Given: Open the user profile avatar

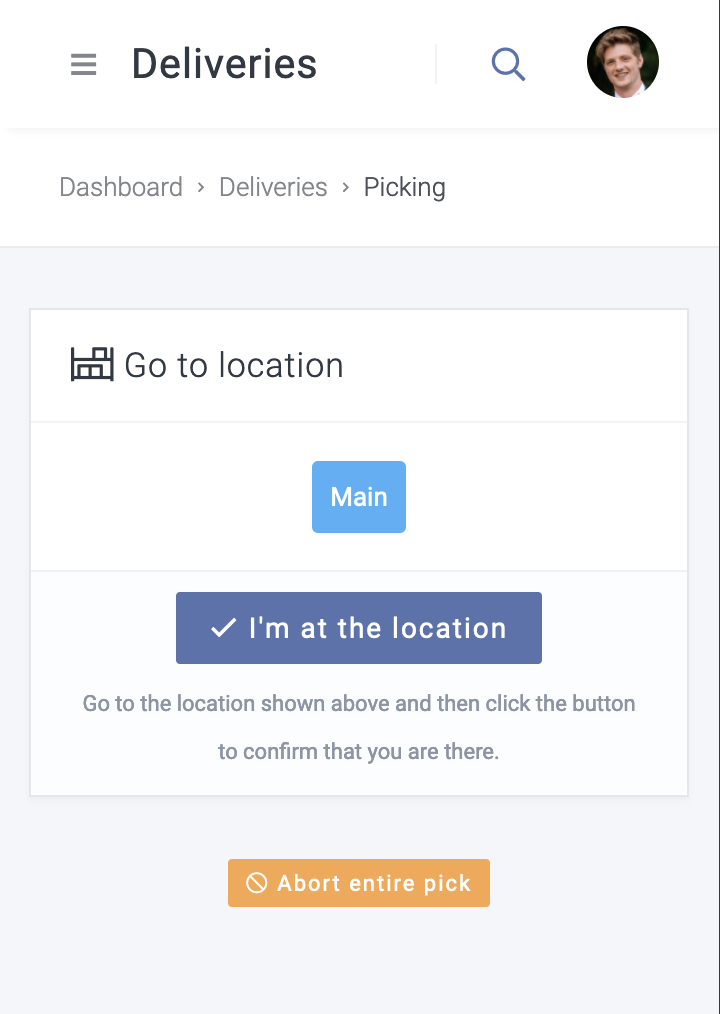Looking at the screenshot, I should tap(622, 62).
